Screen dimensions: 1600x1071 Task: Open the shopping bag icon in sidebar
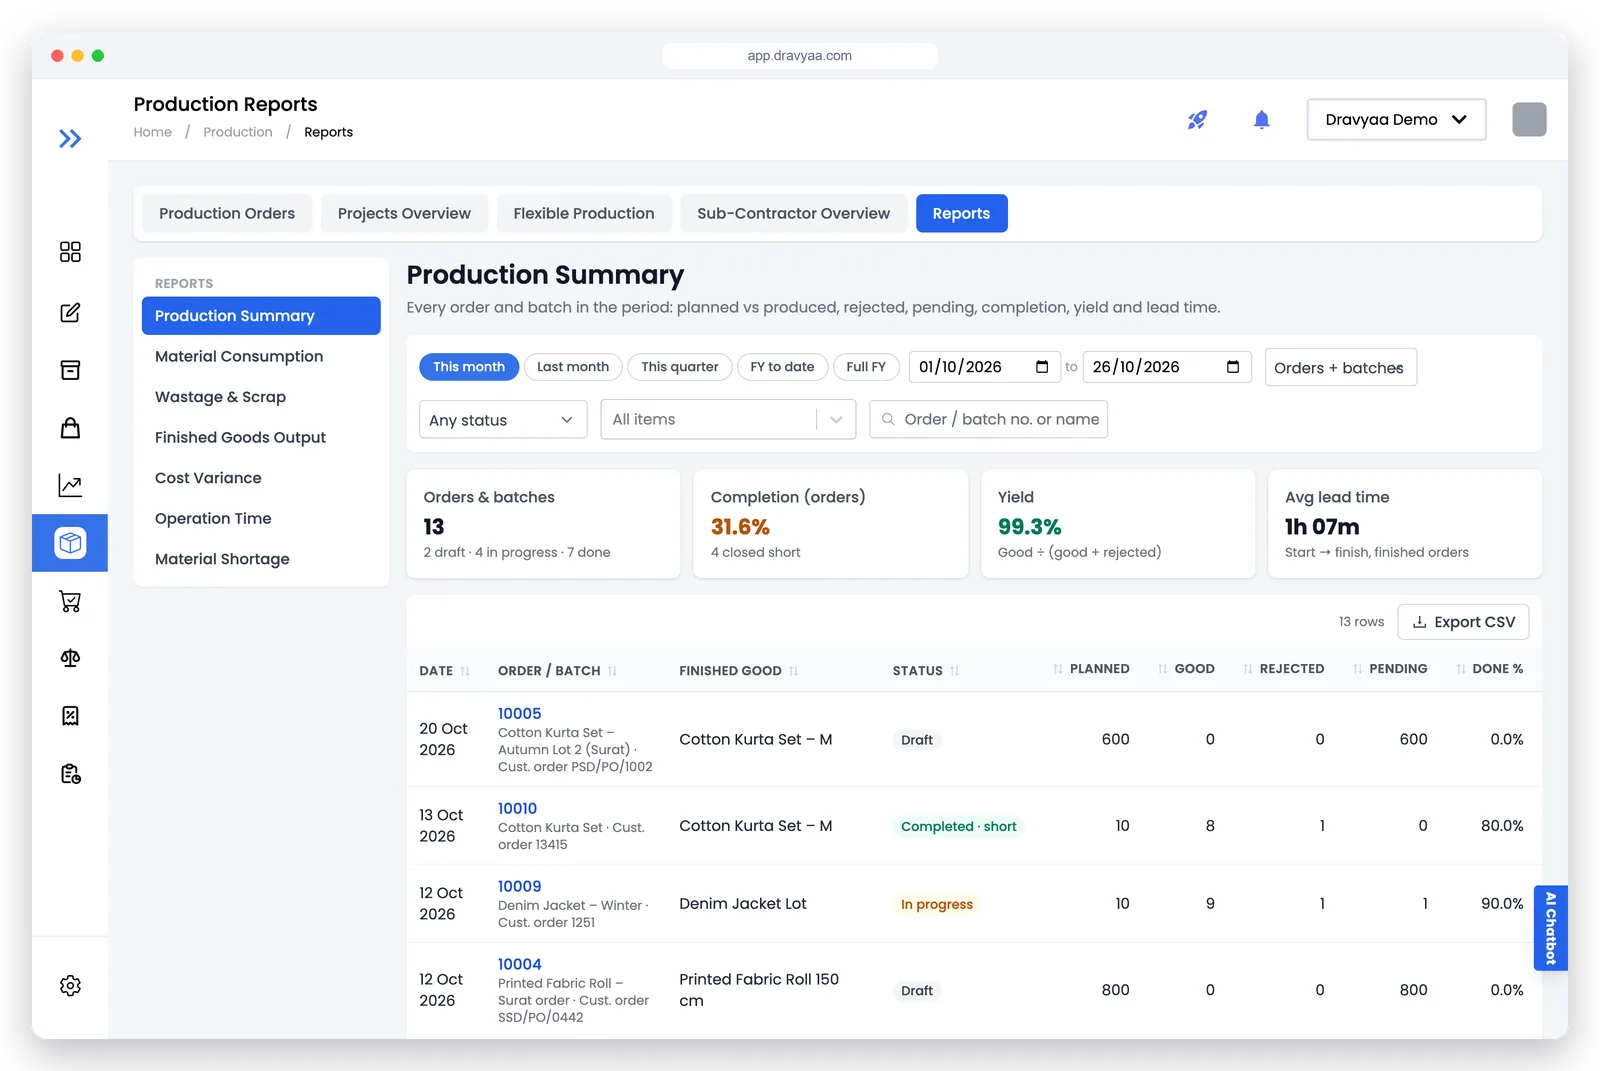pyautogui.click(x=70, y=428)
